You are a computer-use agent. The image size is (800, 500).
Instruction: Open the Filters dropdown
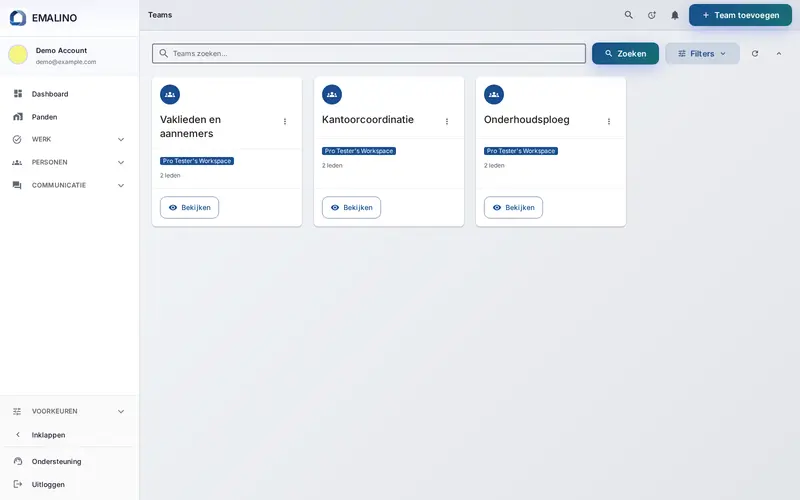tap(702, 54)
